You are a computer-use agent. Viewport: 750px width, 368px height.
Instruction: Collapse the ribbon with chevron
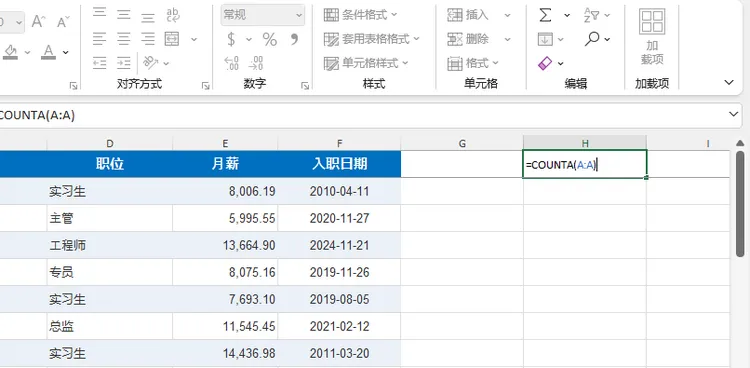coord(729,82)
